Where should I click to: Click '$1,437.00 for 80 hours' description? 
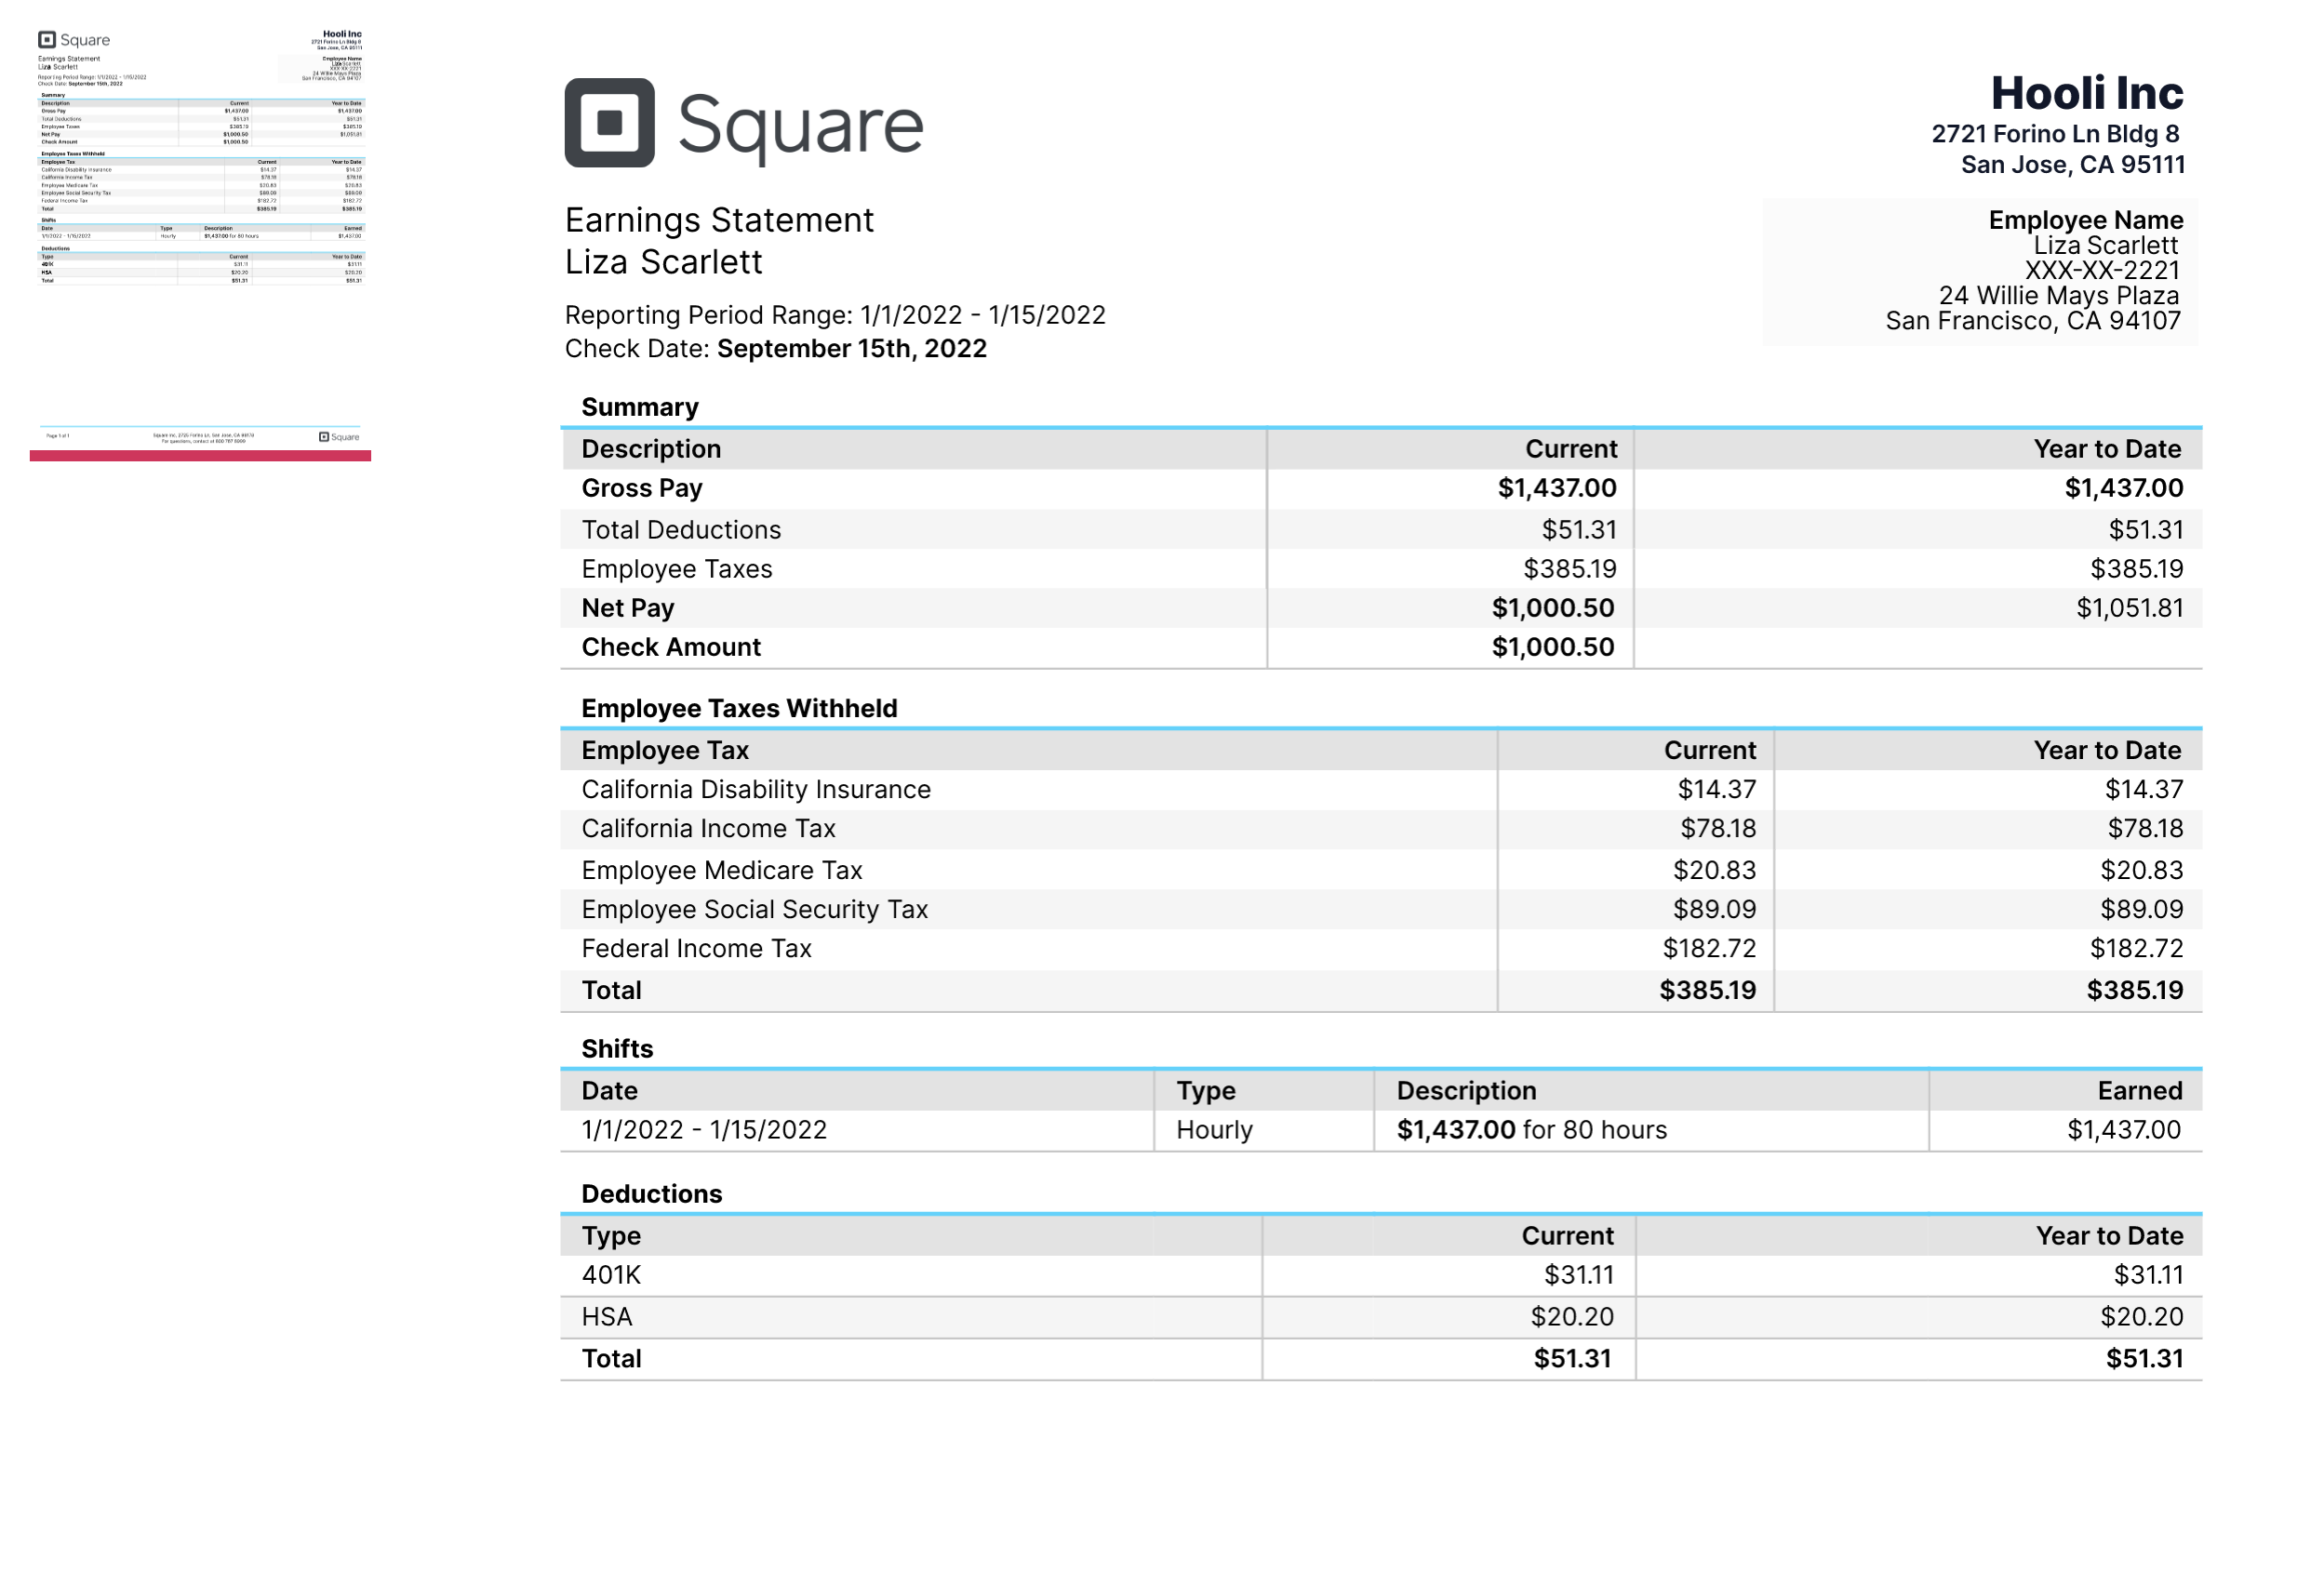pos(1531,1130)
